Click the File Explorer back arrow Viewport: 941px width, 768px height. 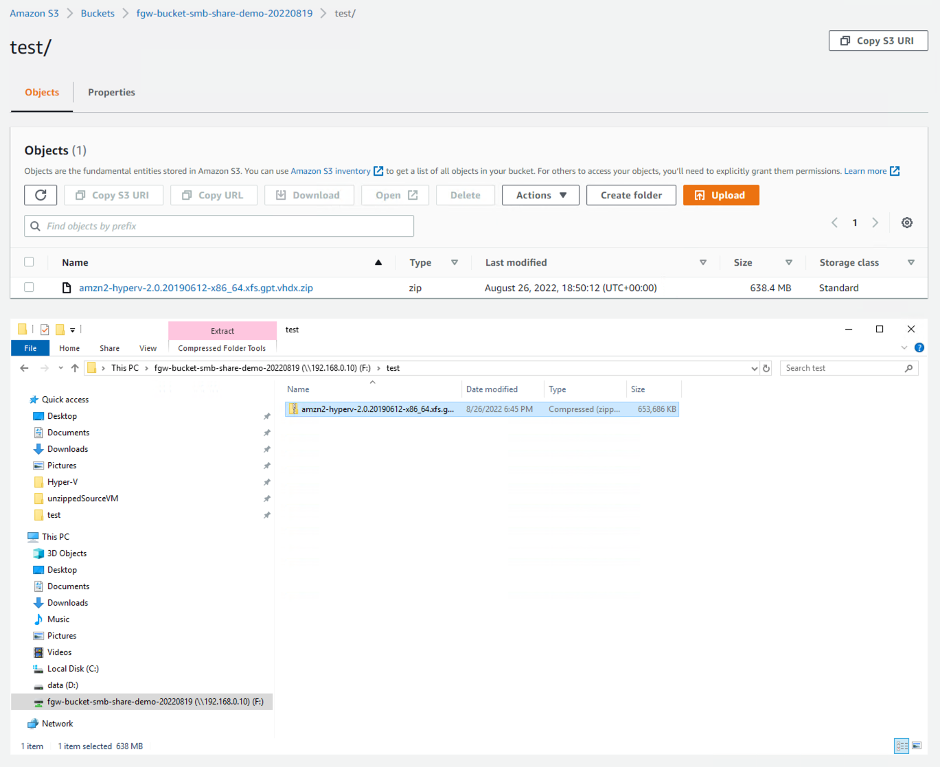click(23, 367)
